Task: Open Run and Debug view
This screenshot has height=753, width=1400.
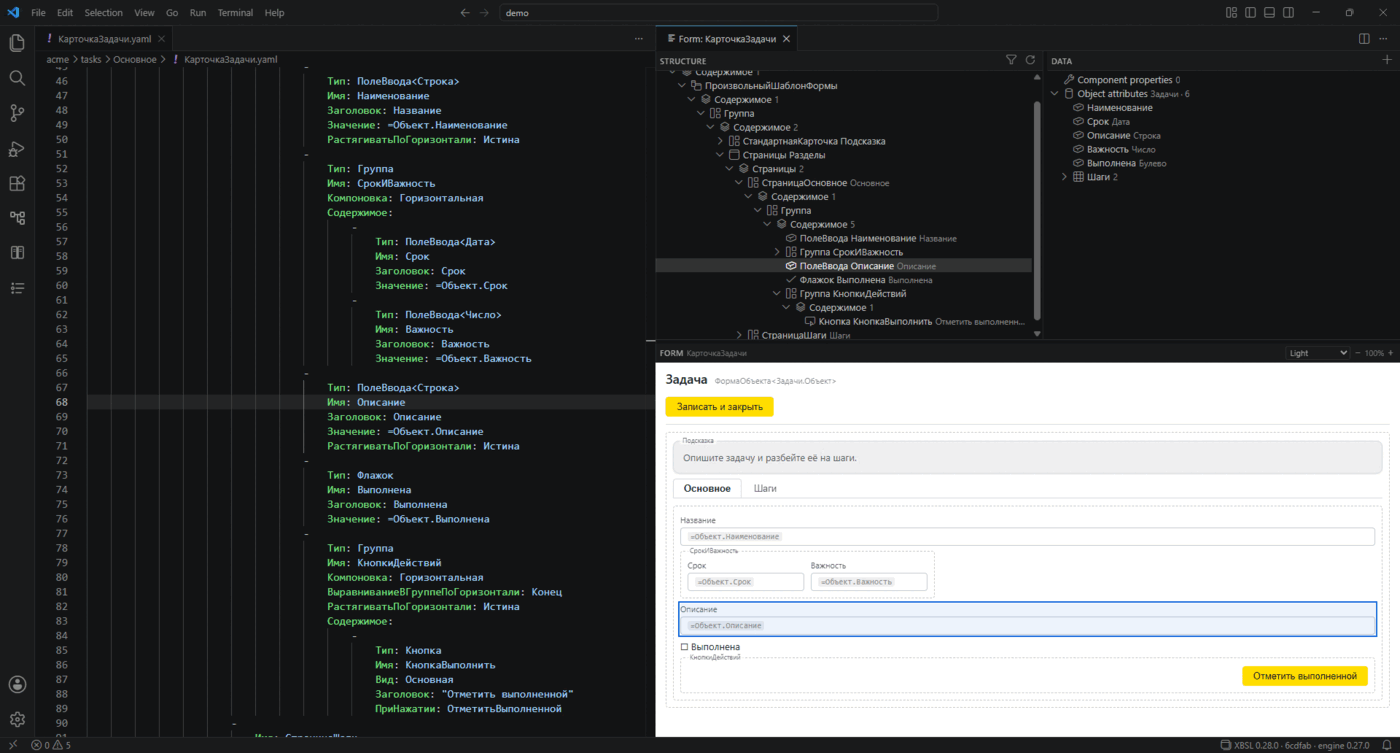Action: click(x=17, y=148)
